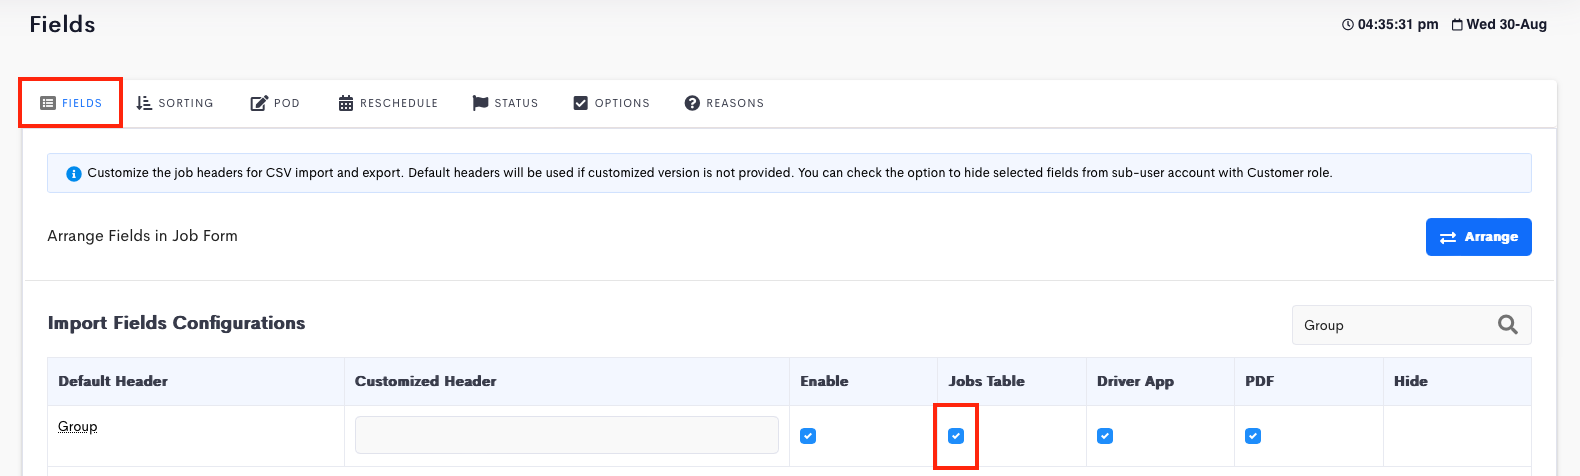Click the Sorting tab sort icon
Image resolution: width=1580 pixels, height=476 pixels.
[144, 103]
